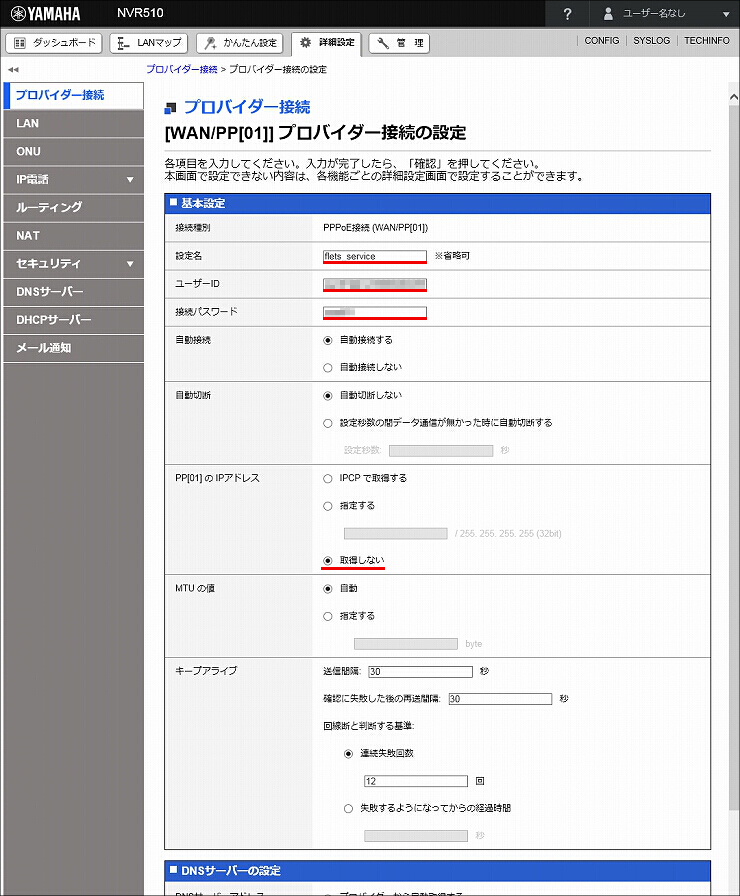Collapse the sidebar with double-arrow icon
740x896 pixels.
13,70
